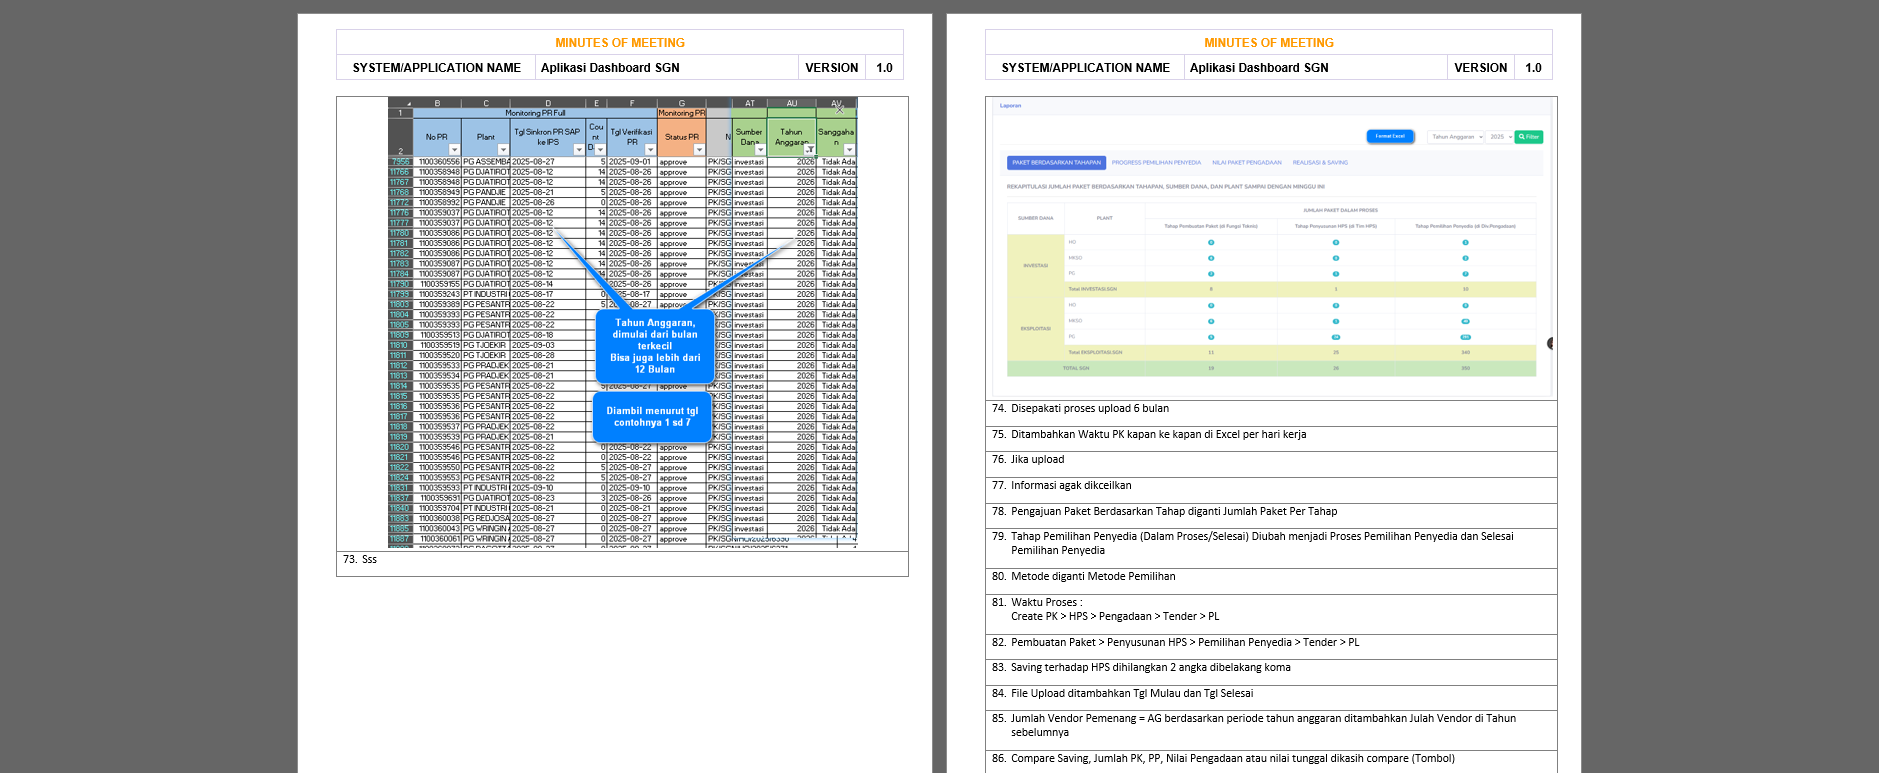The image size is (1879, 773).
Task: Click the blue Format Excel button
Action: click(x=1390, y=136)
